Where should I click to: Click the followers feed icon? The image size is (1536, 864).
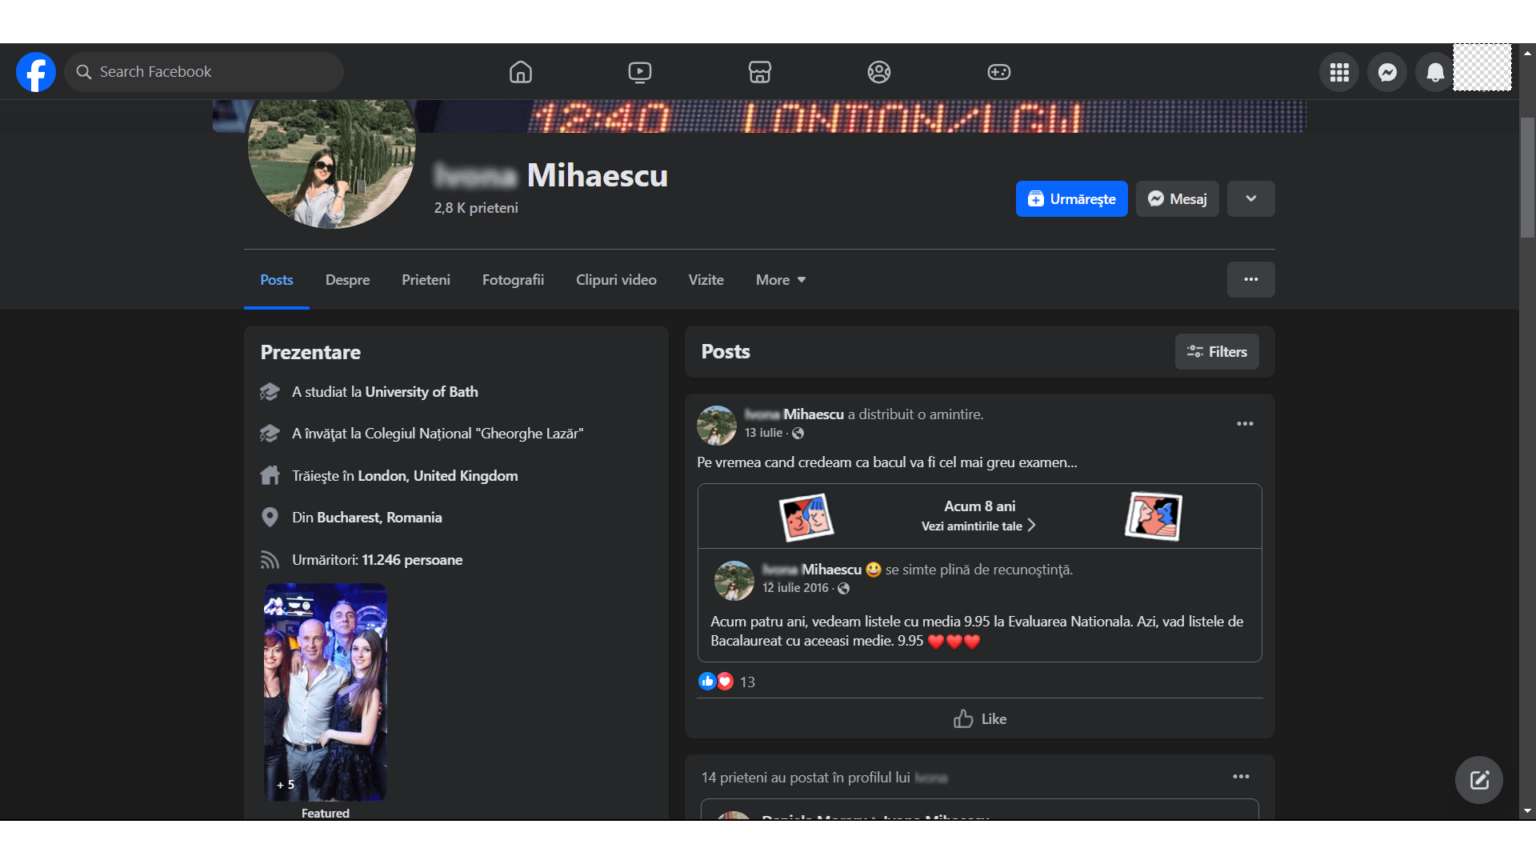click(x=270, y=560)
